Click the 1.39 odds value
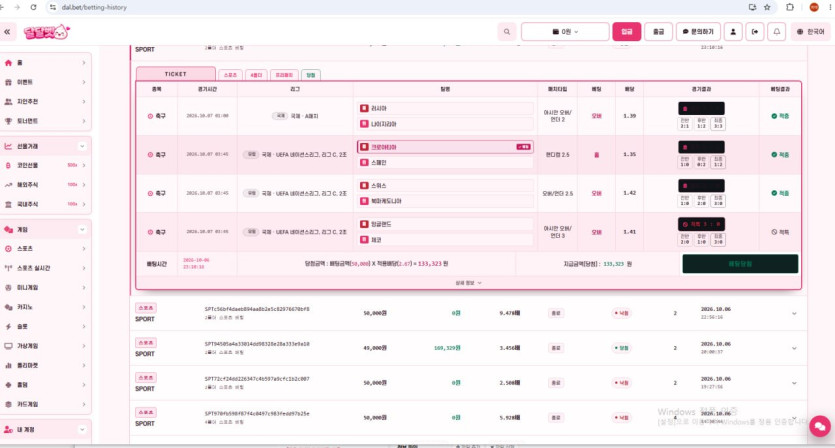The height and width of the screenshot is (448, 835). click(x=629, y=116)
